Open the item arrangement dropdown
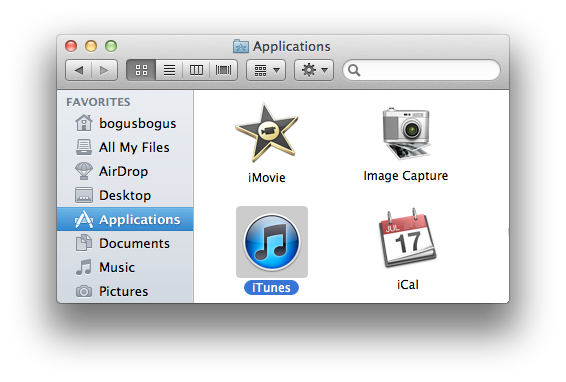This screenshot has width=566, height=382. (x=266, y=70)
